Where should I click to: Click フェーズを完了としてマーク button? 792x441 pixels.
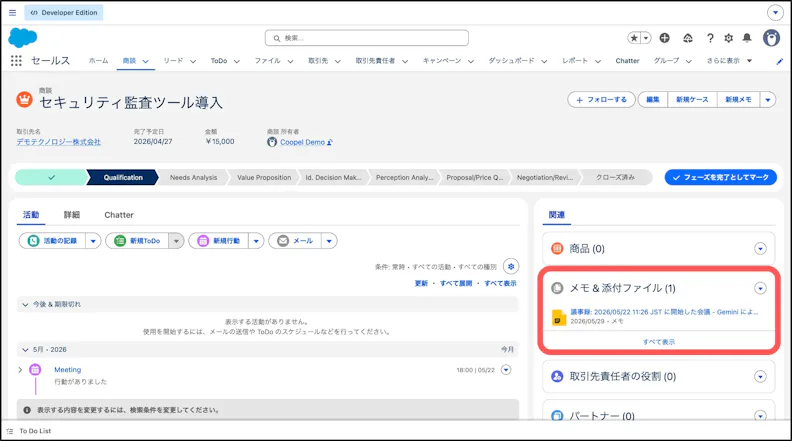click(721, 177)
